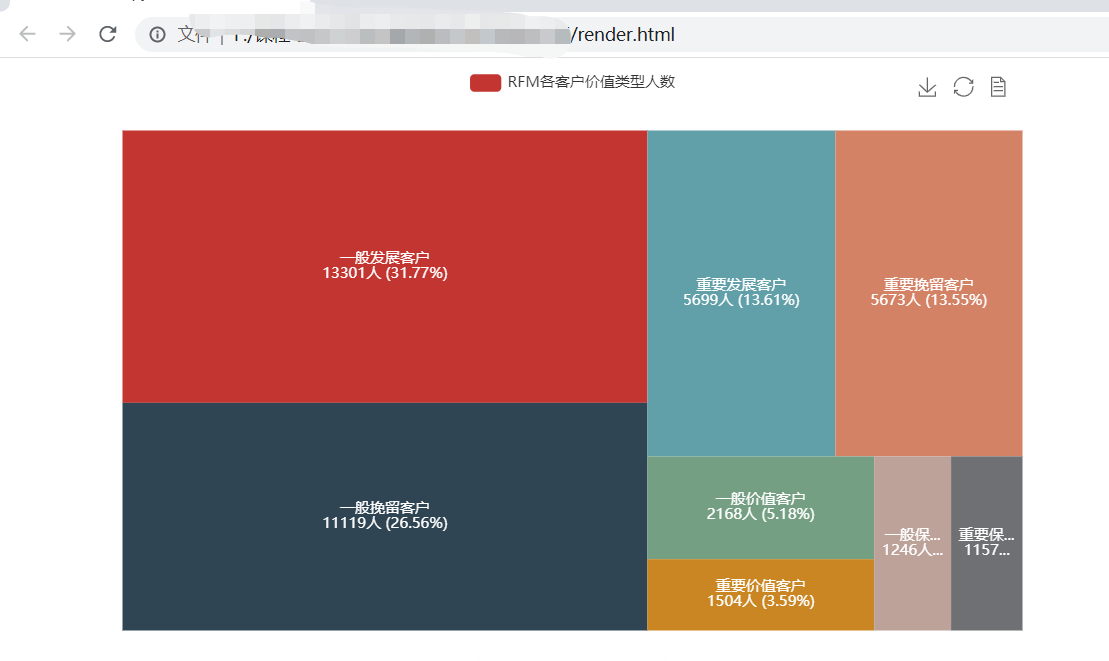
Task: Download the chart as an image
Action: click(926, 87)
